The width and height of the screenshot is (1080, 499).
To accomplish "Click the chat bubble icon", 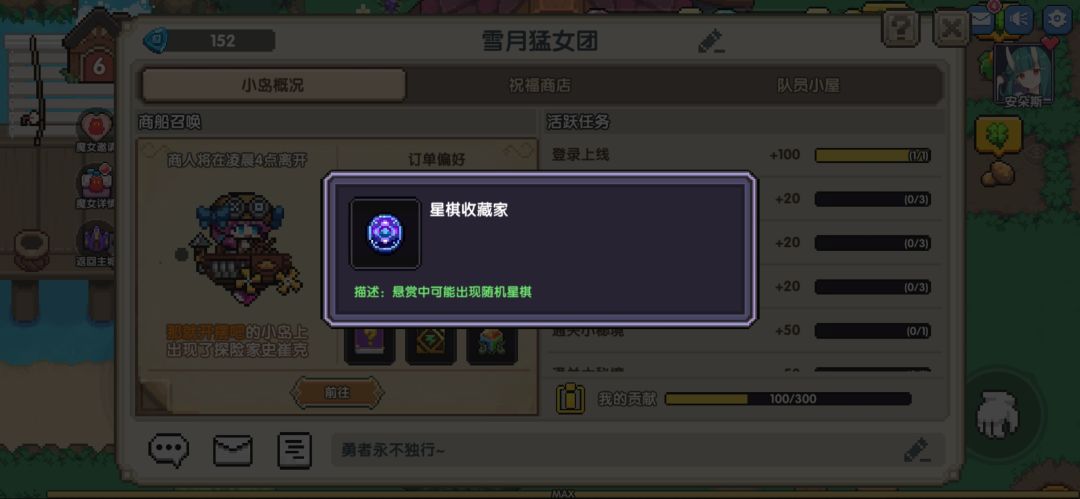I will point(169,450).
